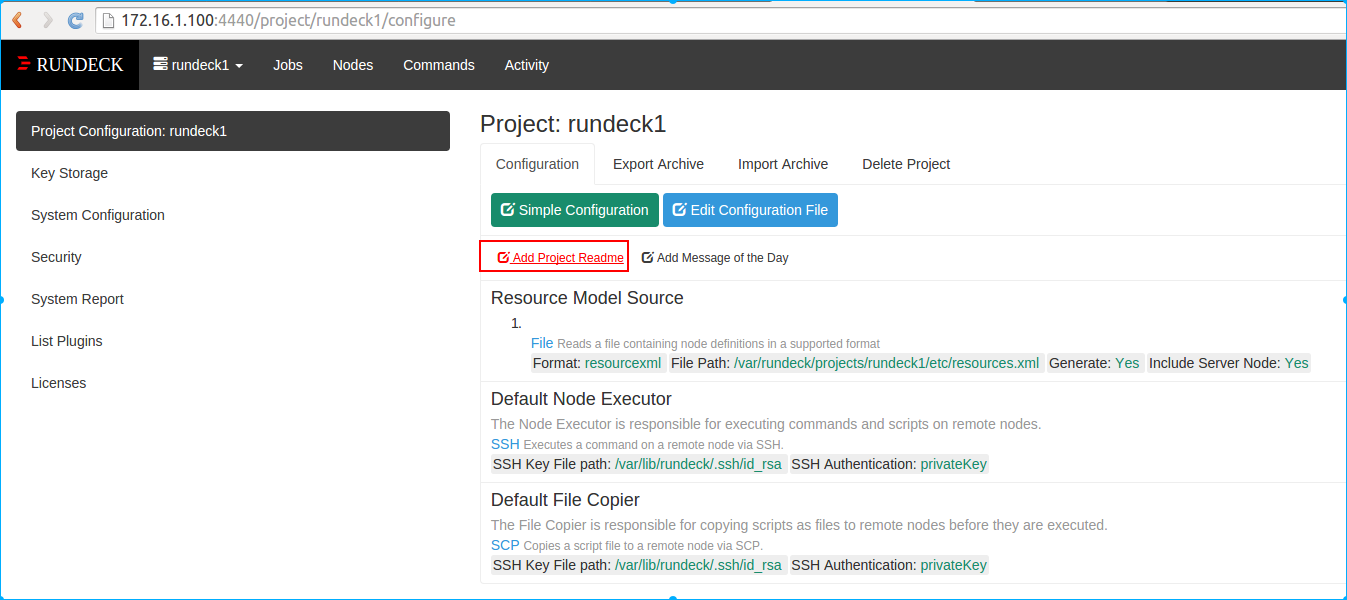Image resolution: width=1347 pixels, height=600 pixels.
Task: Open Key Storage from the sidebar
Action: (x=69, y=173)
